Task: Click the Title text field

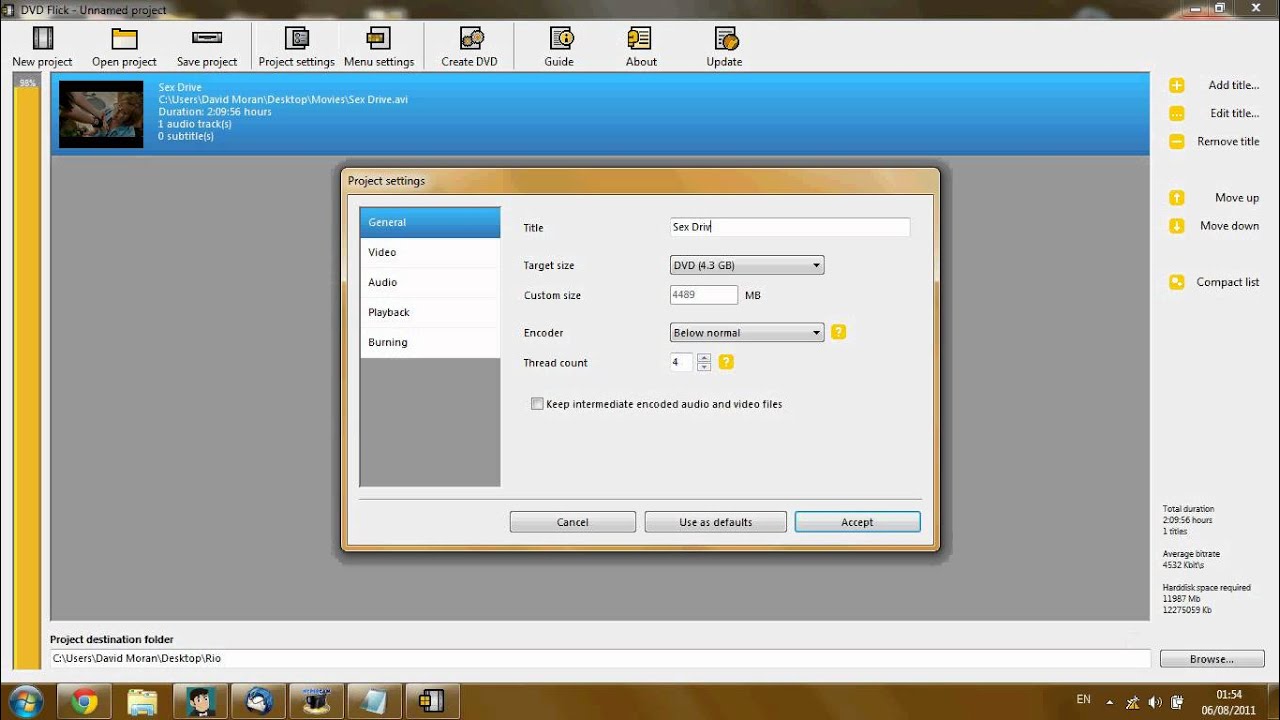Action: tap(790, 227)
